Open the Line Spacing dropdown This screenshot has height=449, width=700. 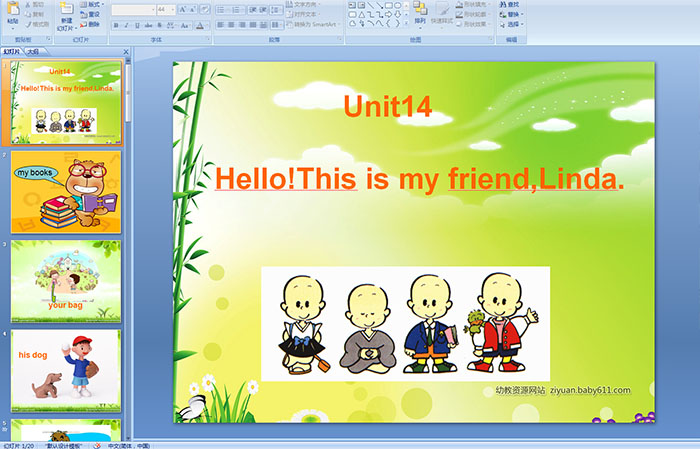[276, 9]
